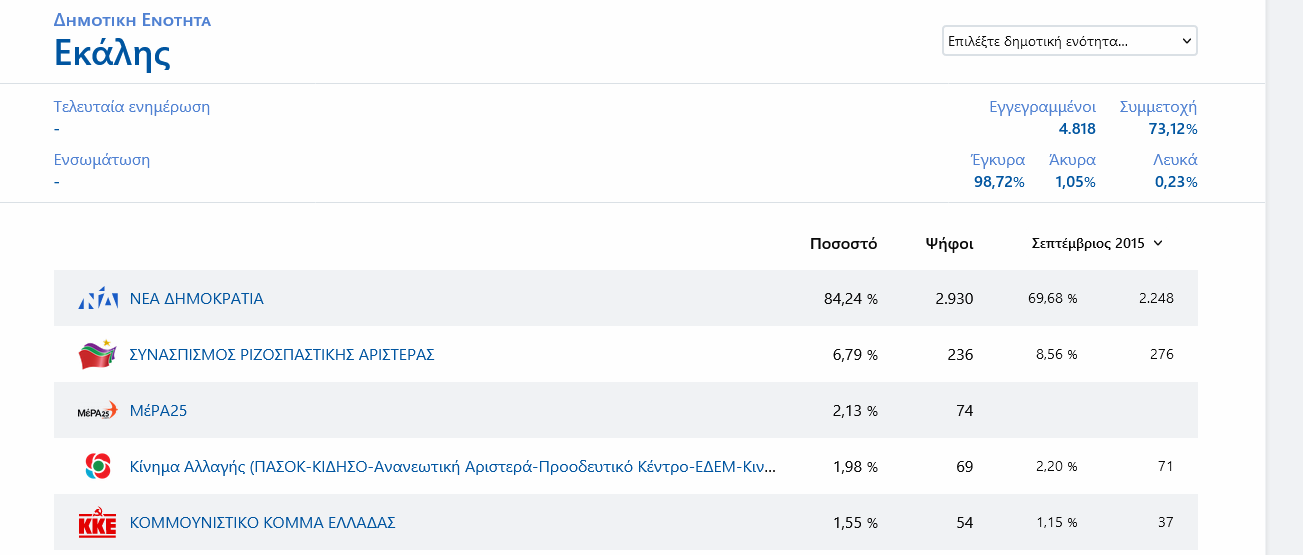Click the Εγγεγραμμένοι registered voters label
Viewport: 1303px width, 555px height.
[x=1042, y=107]
